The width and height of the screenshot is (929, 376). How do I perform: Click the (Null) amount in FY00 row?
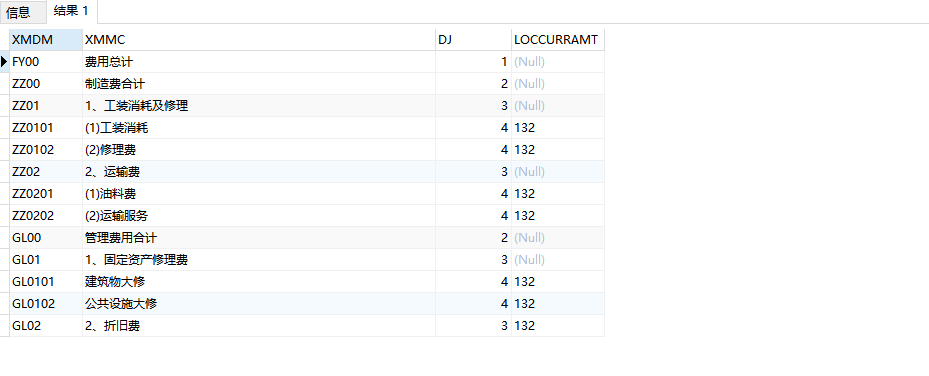558,62
